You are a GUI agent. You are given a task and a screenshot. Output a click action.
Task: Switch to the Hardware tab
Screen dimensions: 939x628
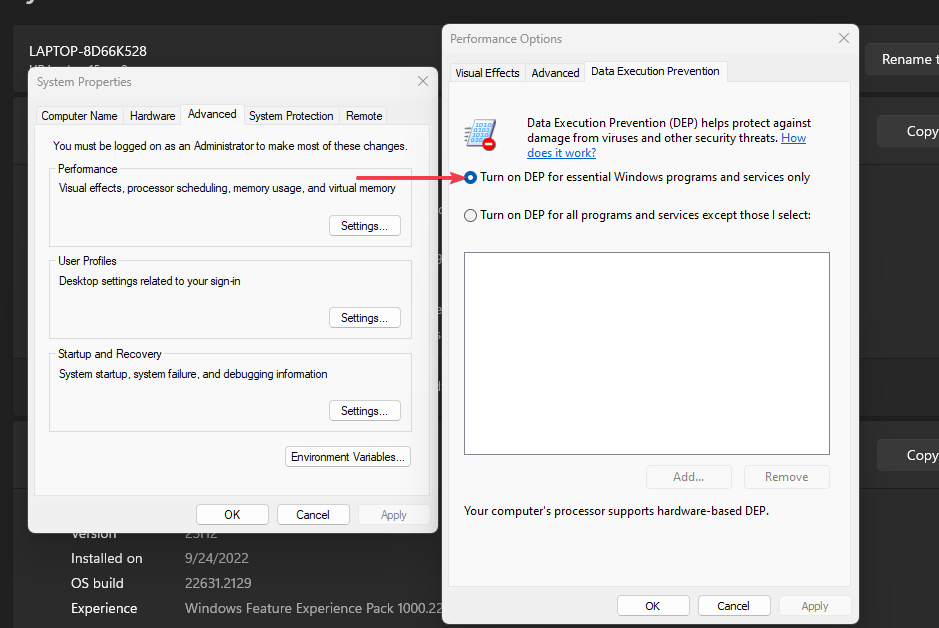(x=152, y=116)
